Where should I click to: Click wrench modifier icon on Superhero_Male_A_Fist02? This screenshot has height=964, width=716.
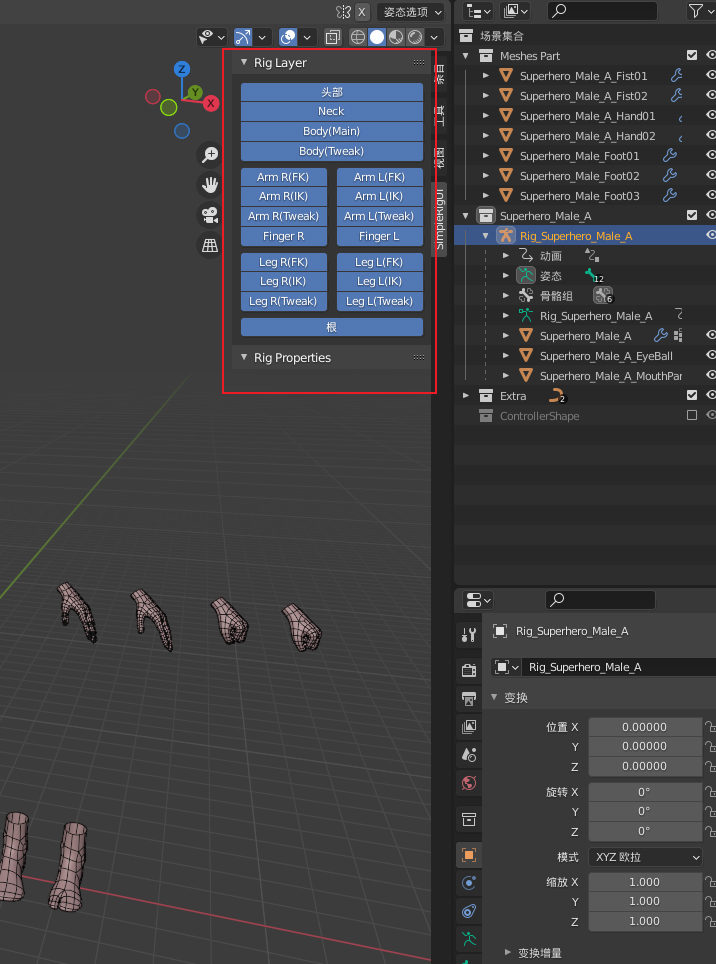tap(676, 95)
